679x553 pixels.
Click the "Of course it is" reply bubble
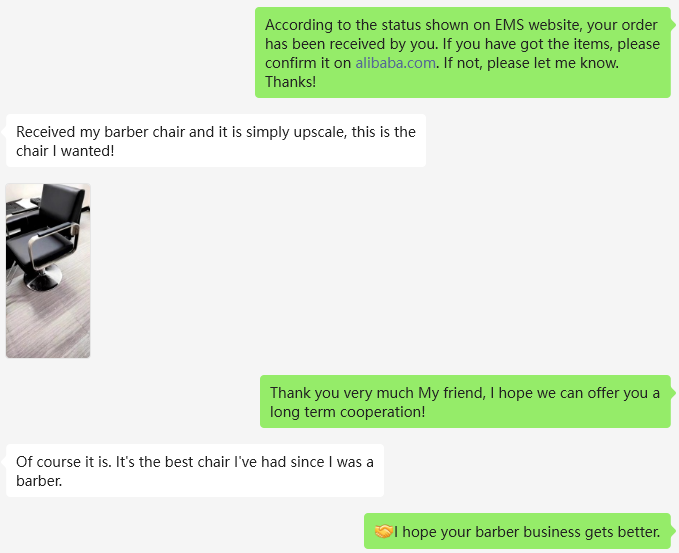tap(195, 470)
